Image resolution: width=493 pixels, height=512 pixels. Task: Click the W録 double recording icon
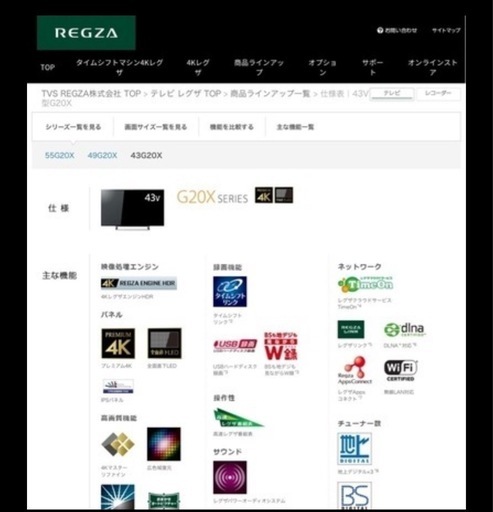281,346
